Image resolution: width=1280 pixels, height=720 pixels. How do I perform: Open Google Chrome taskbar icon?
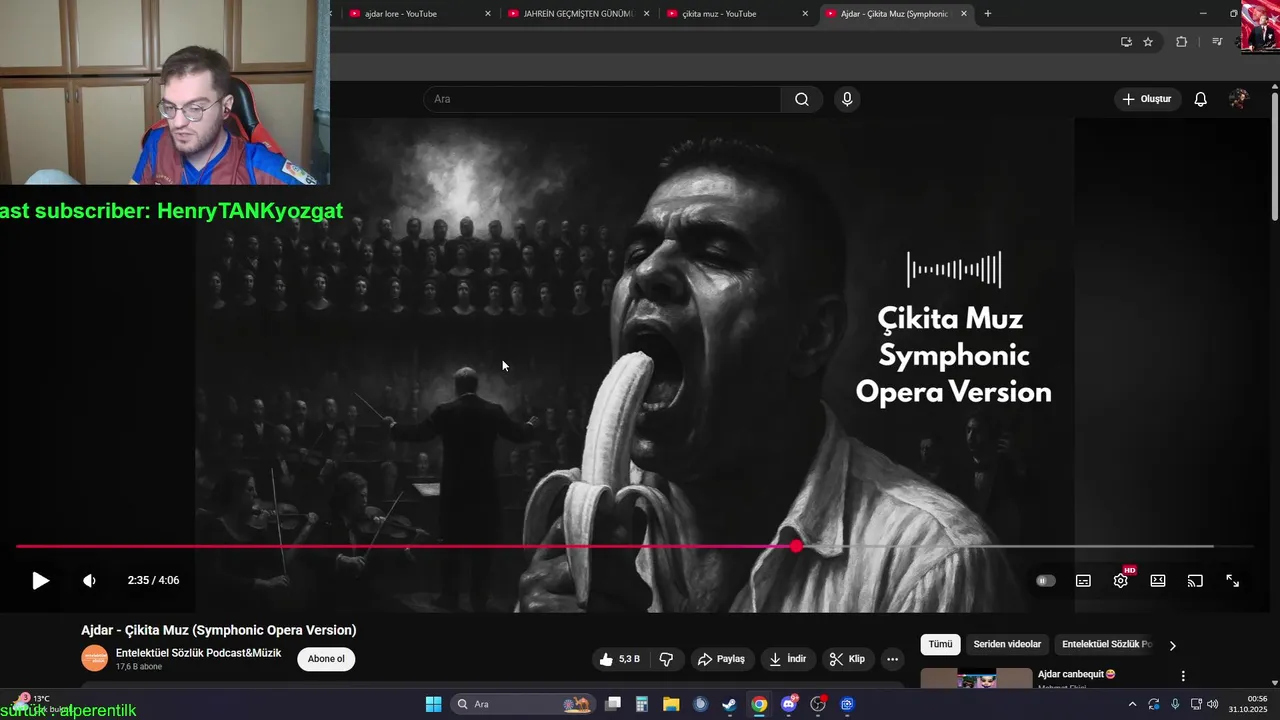click(759, 704)
